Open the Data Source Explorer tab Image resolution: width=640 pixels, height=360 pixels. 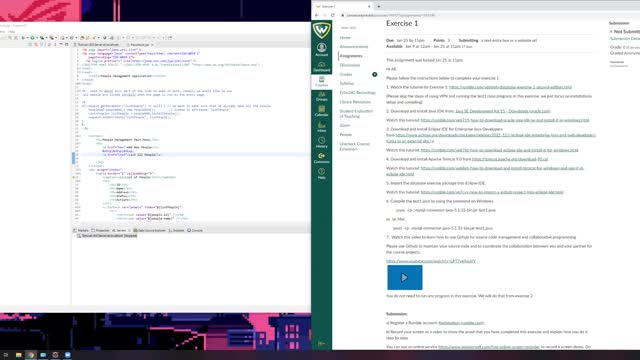click(x=149, y=231)
